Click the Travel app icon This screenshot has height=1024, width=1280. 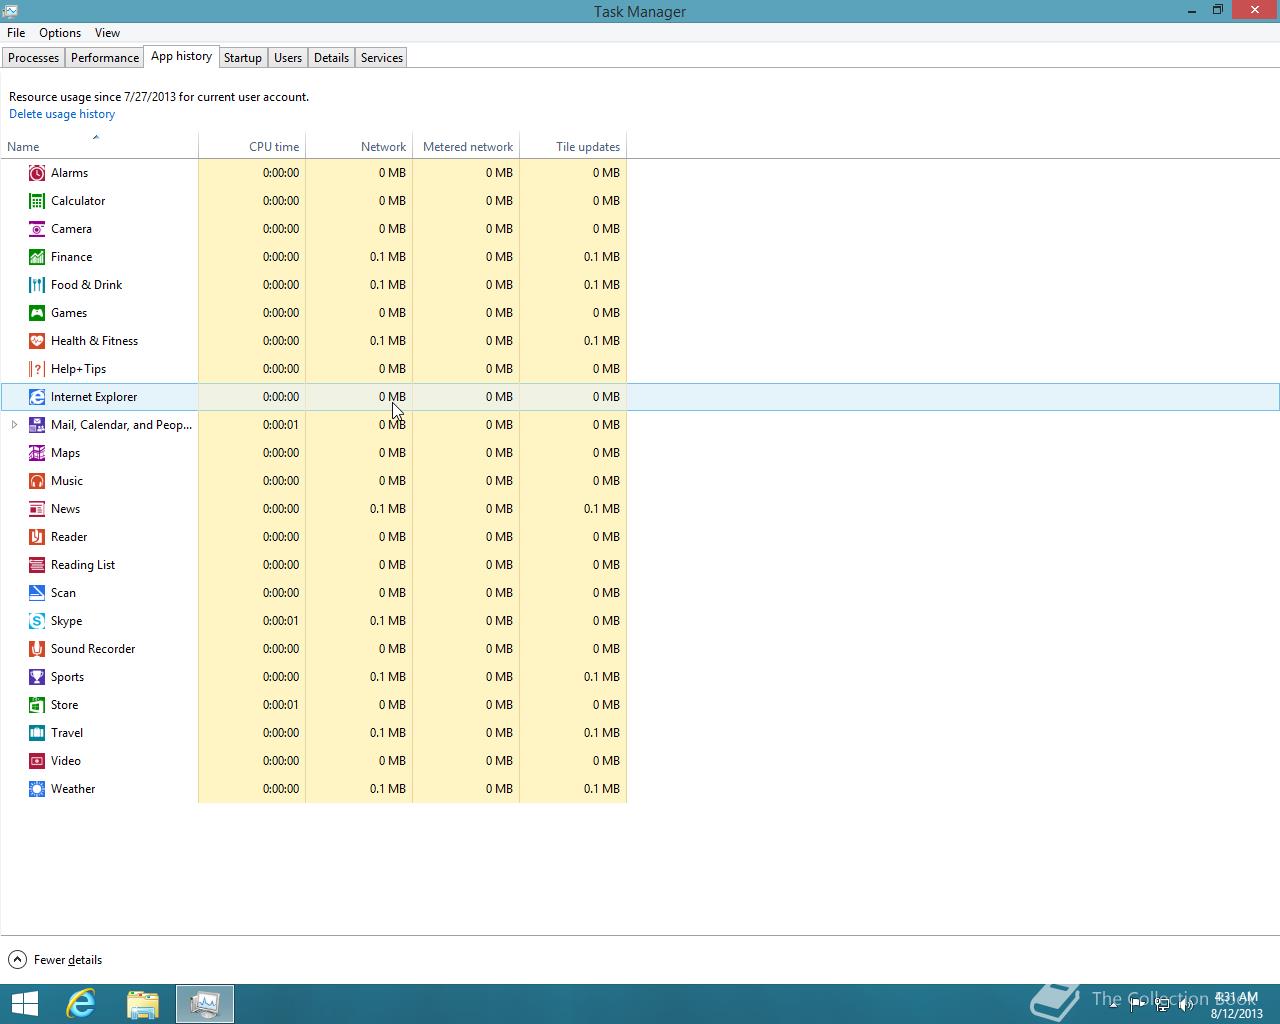(x=37, y=733)
